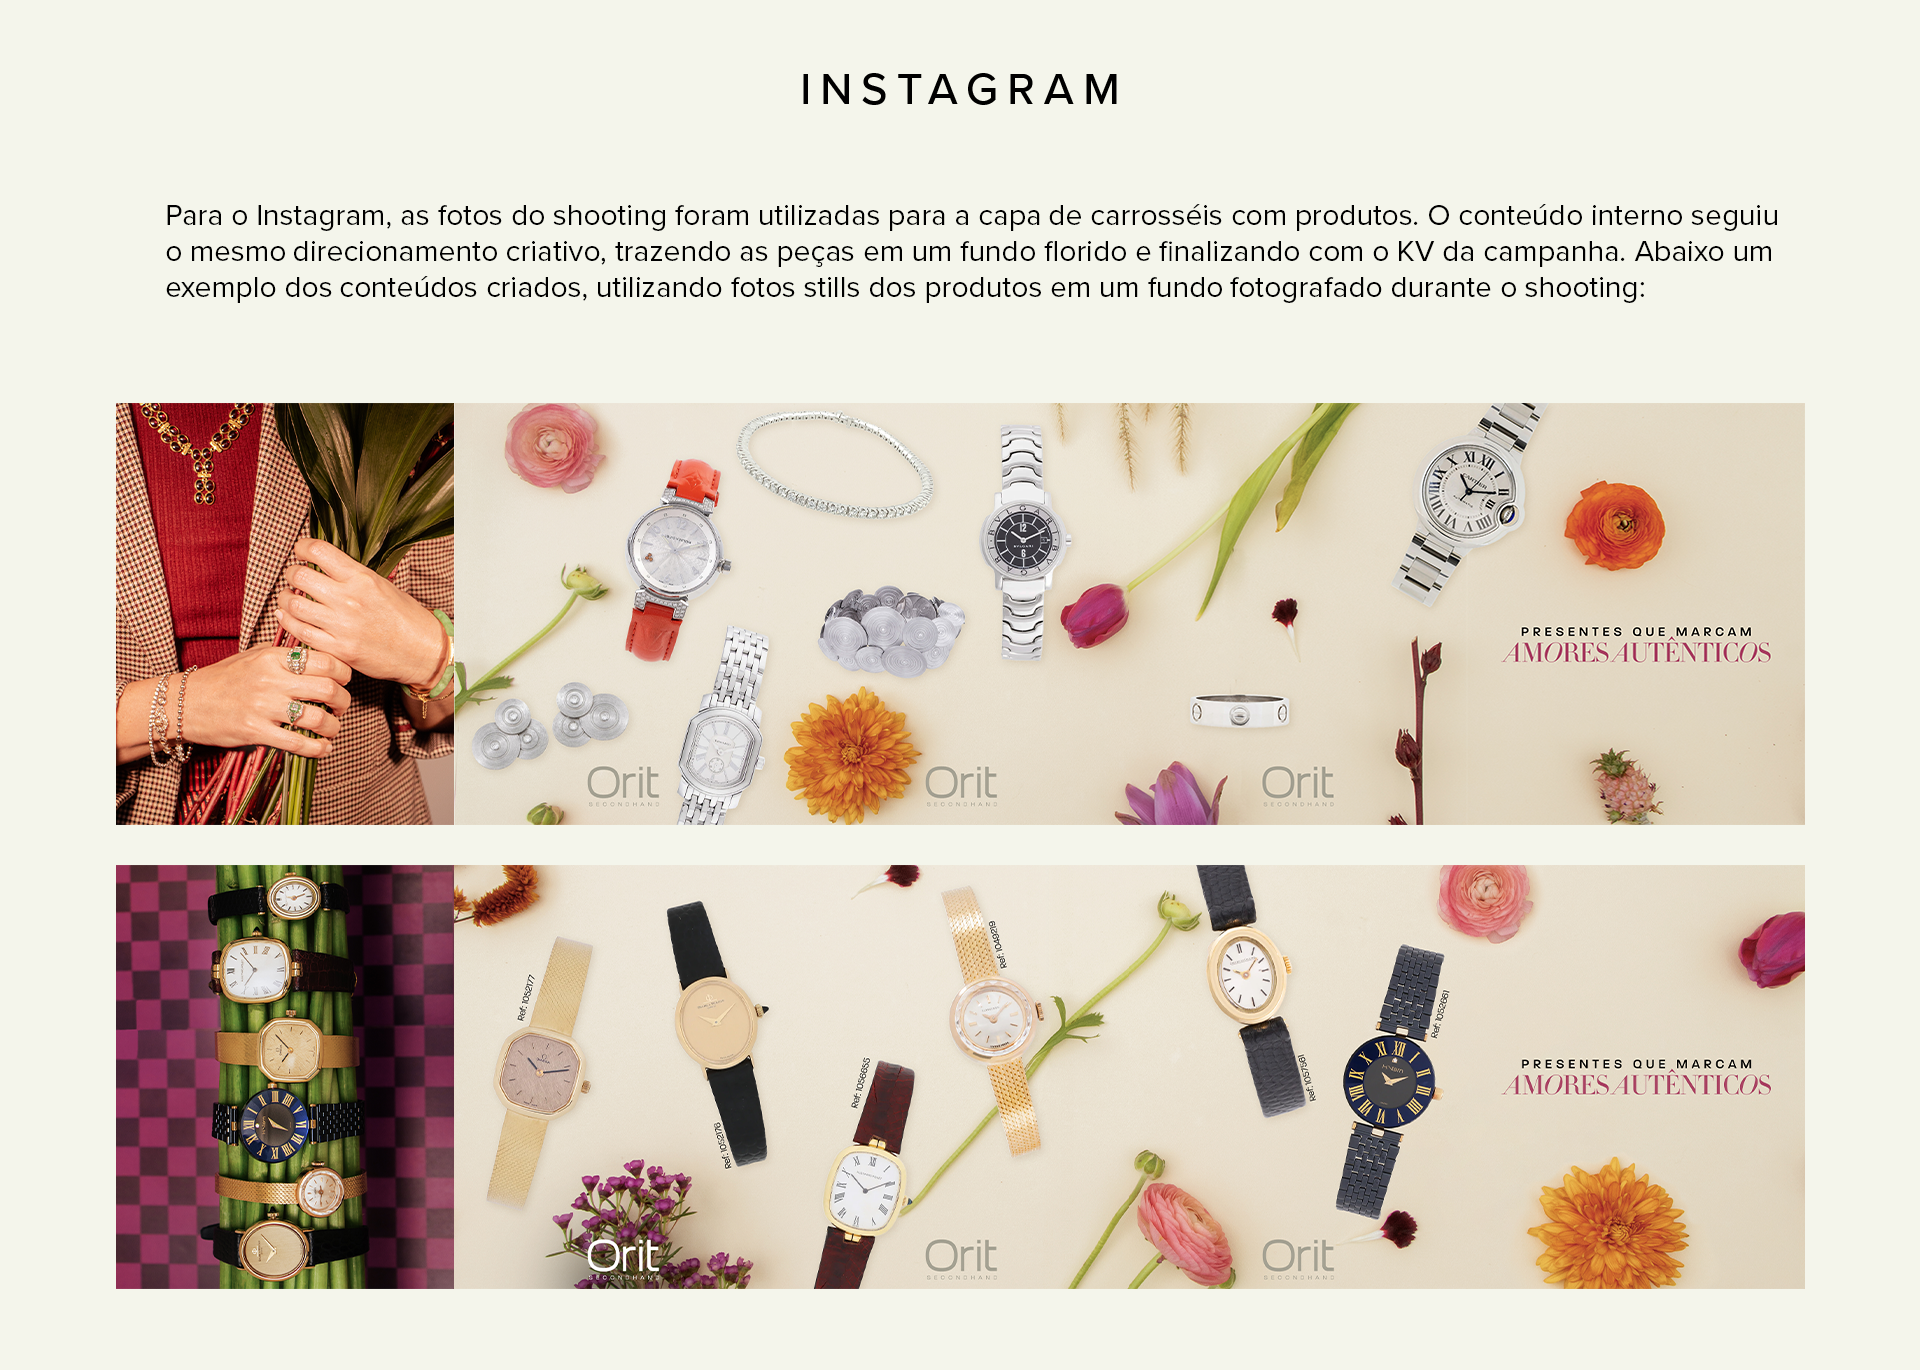This screenshot has height=1370, width=1920.
Task: Select the gold mesh octagonal Omega watch
Action: [538, 1070]
